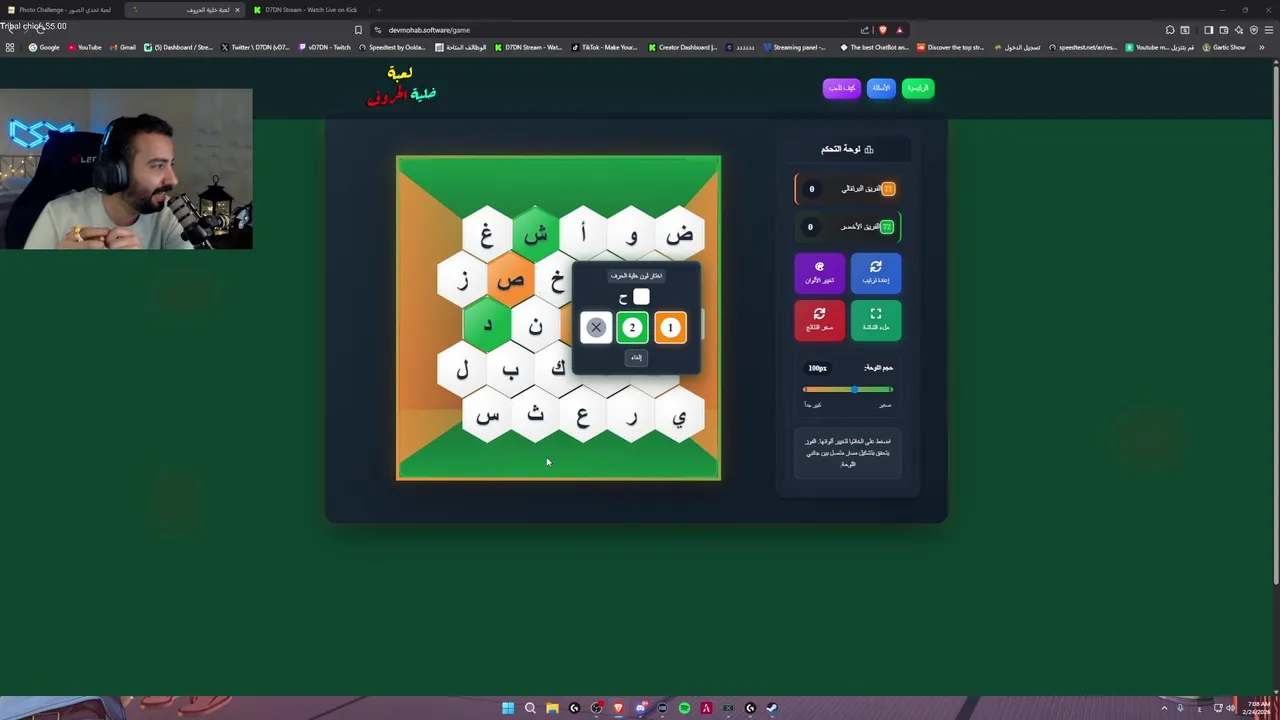
Task: Click the red reset results button
Action: click(x=819, y=320)
